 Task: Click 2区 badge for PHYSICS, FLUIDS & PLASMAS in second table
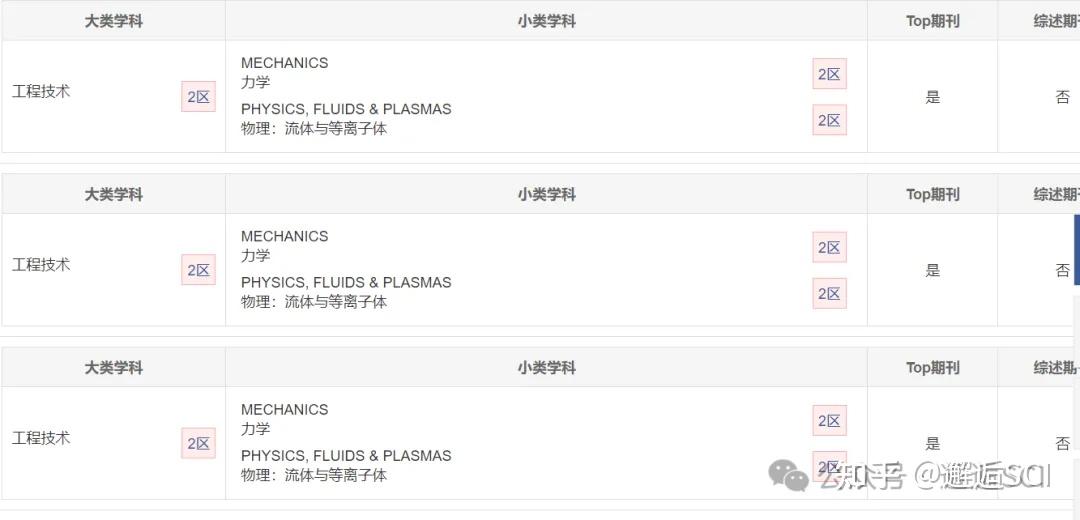pyautogui.click(x=829, y=293)
